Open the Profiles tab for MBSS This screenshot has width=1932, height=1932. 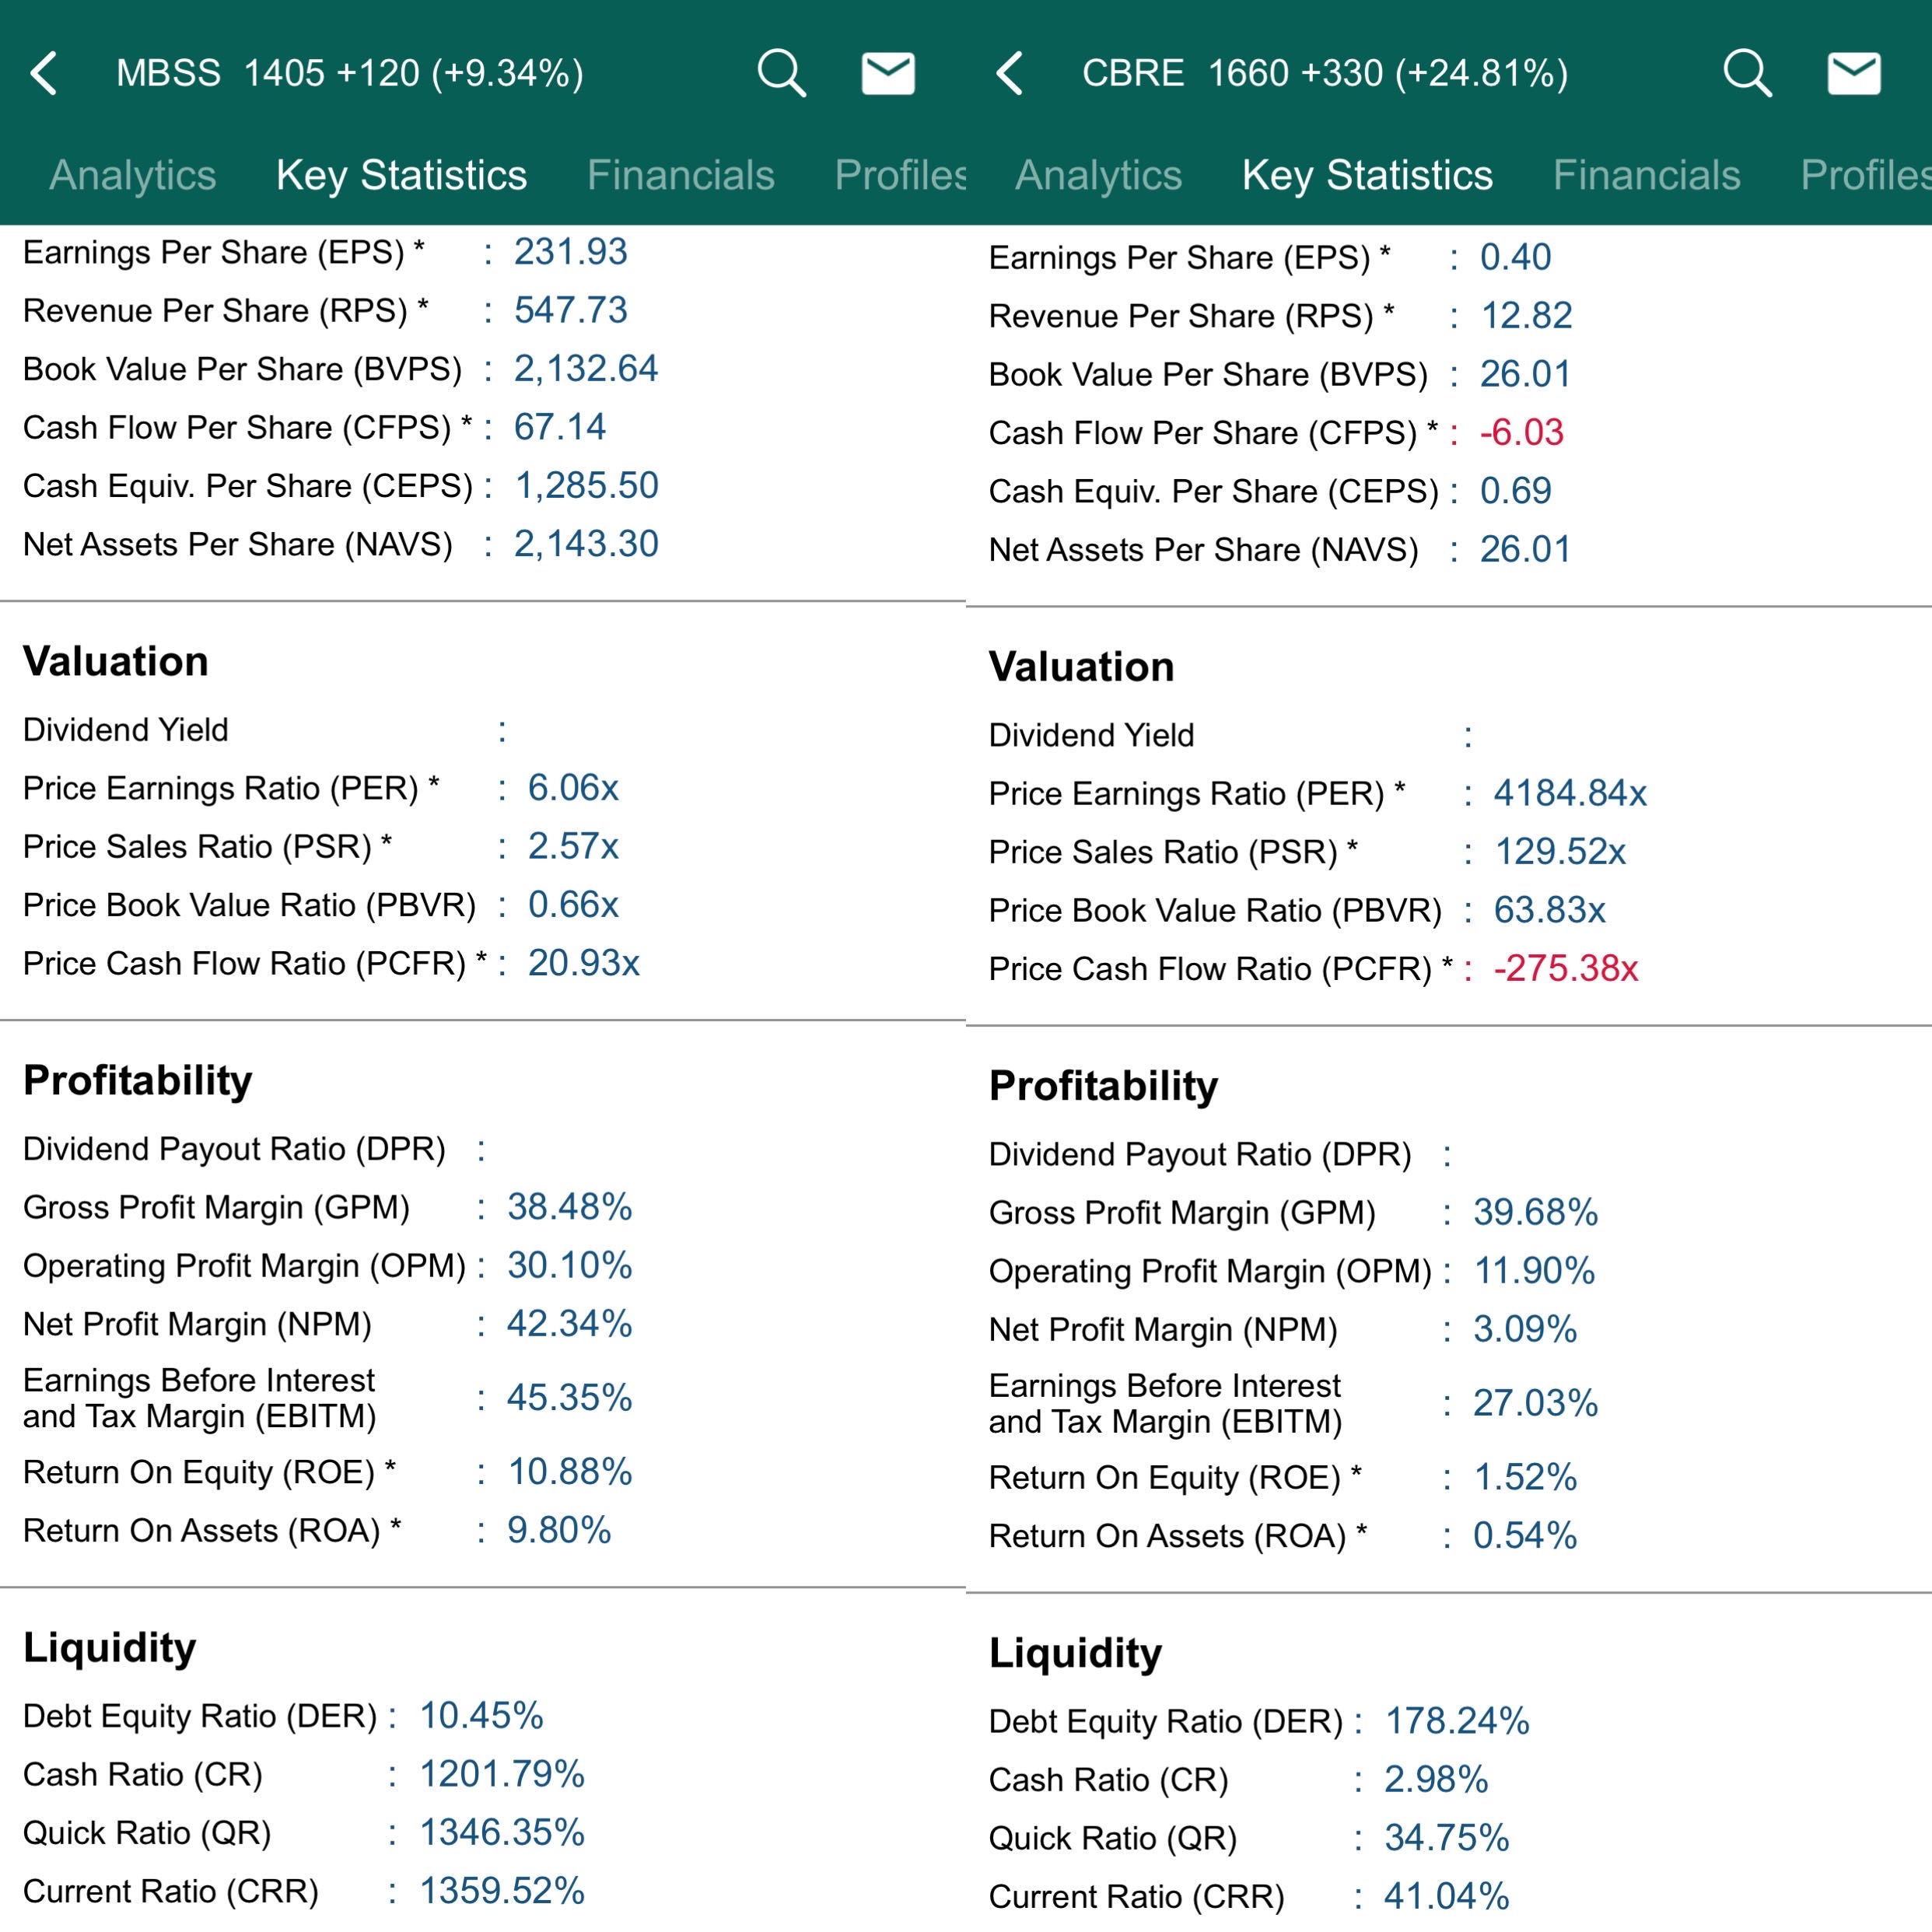click(x=900, y=175)
